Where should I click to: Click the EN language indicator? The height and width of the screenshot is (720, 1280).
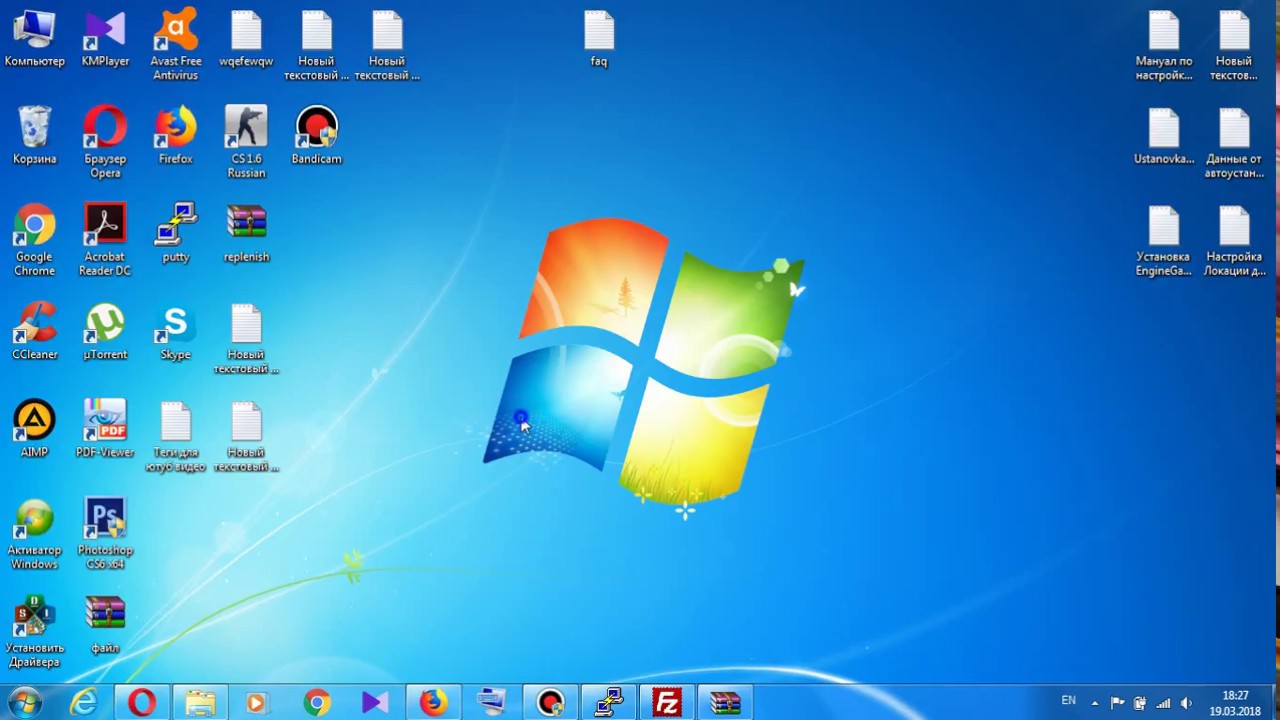tap(1069, 701)
